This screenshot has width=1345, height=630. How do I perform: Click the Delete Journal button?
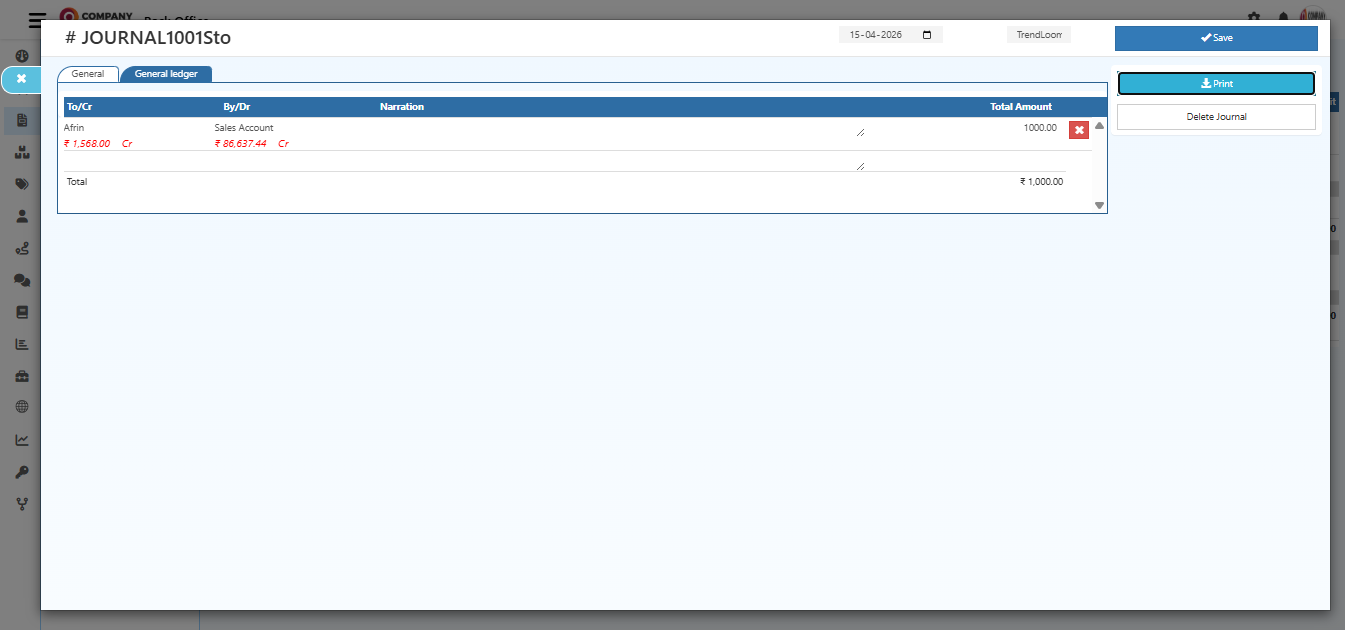(x=1216, y=117)
